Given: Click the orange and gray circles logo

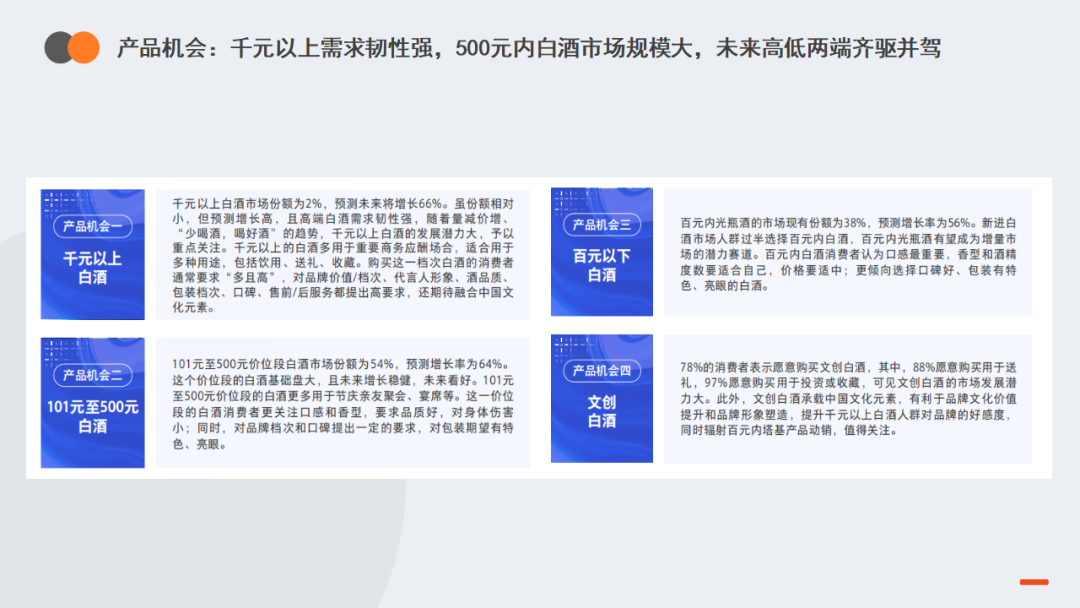Looking at the screenshot, I should coord(72,48).
